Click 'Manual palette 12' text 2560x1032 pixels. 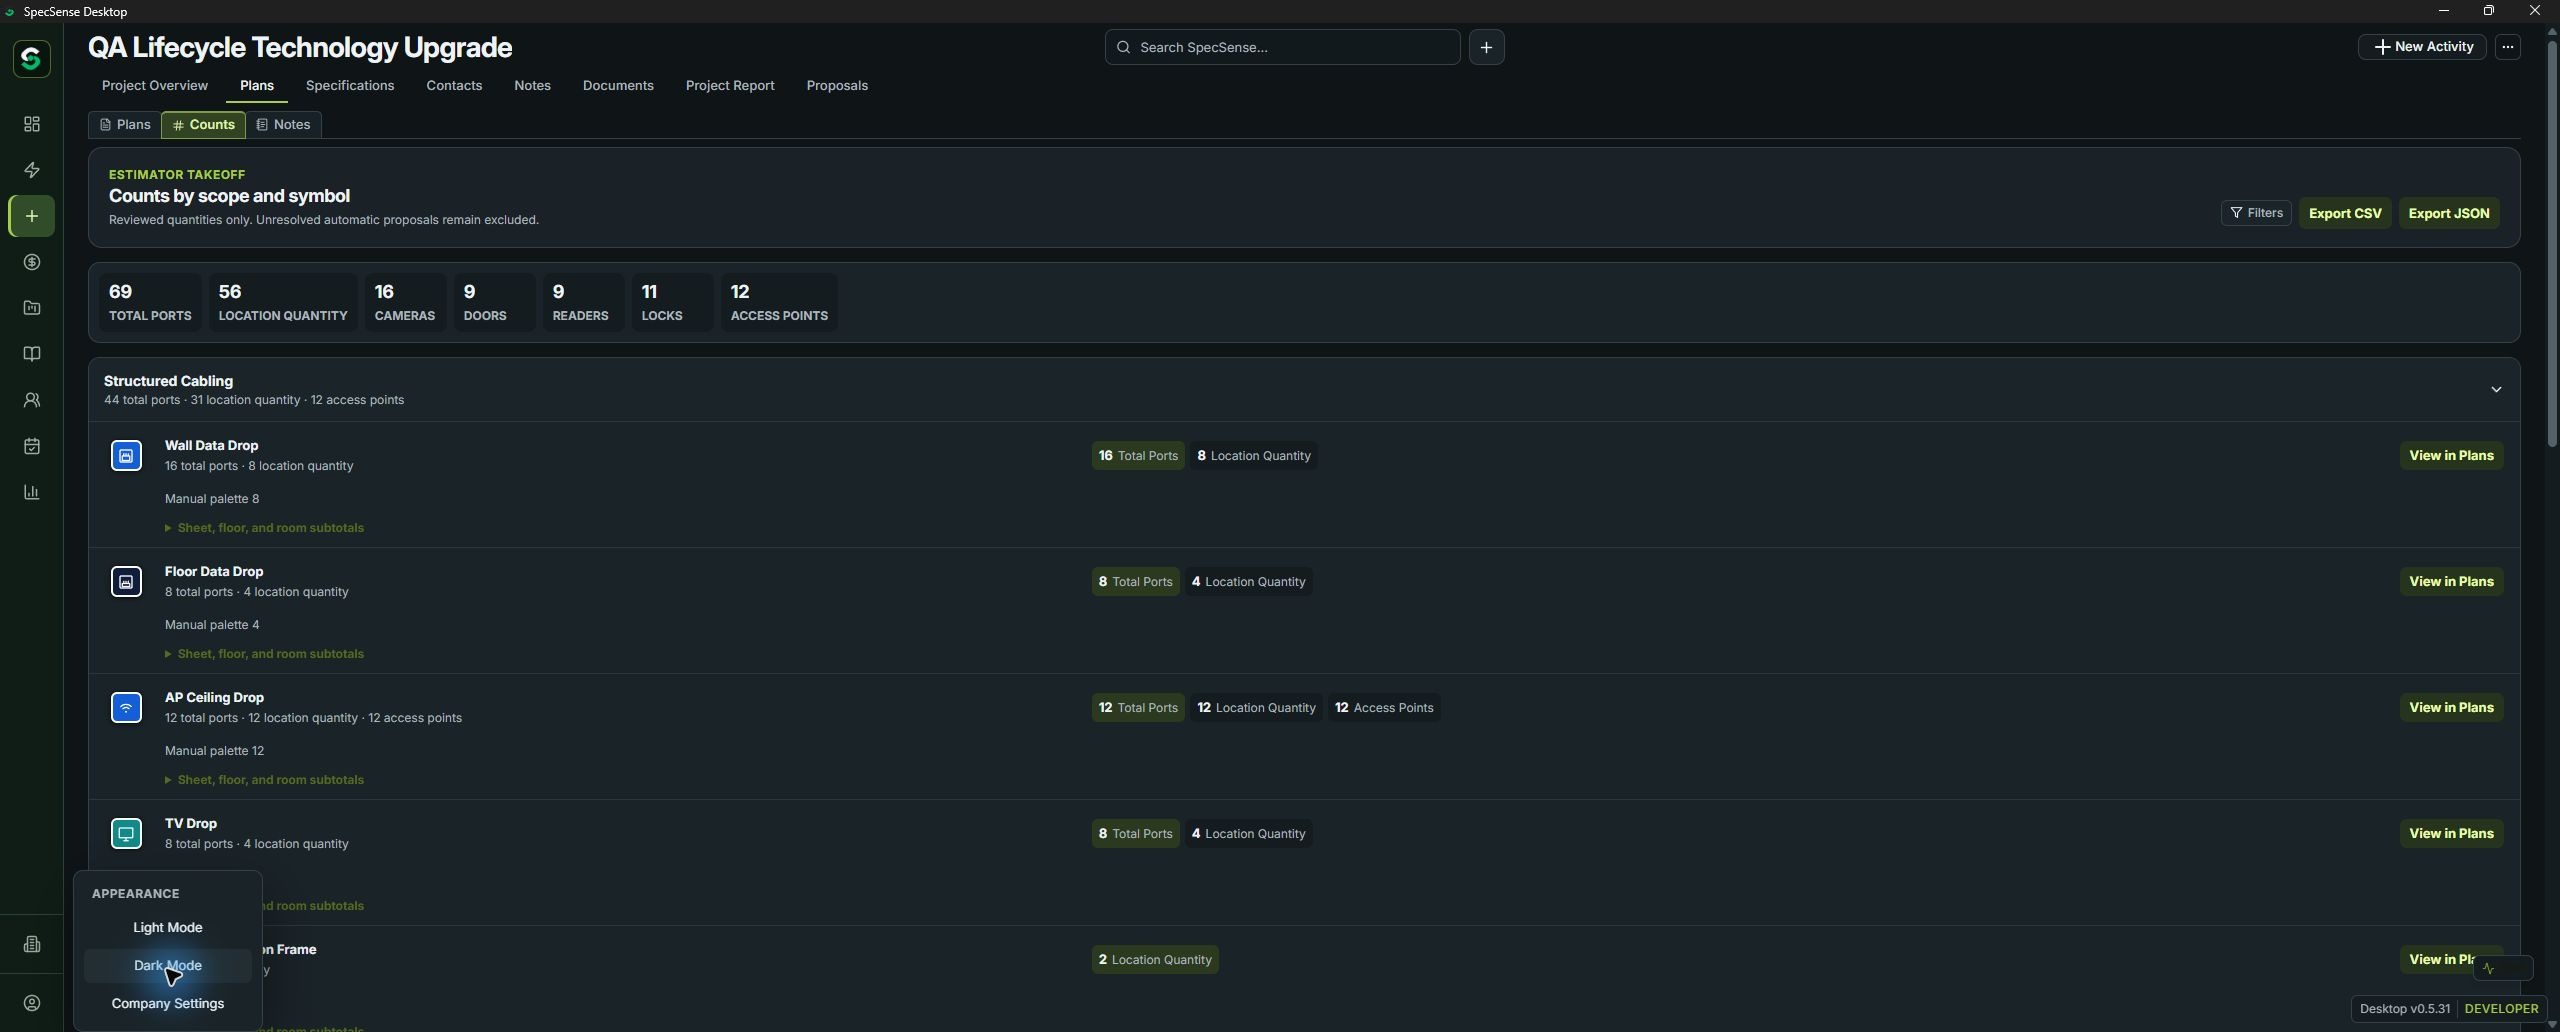click(x=214, y=751)
